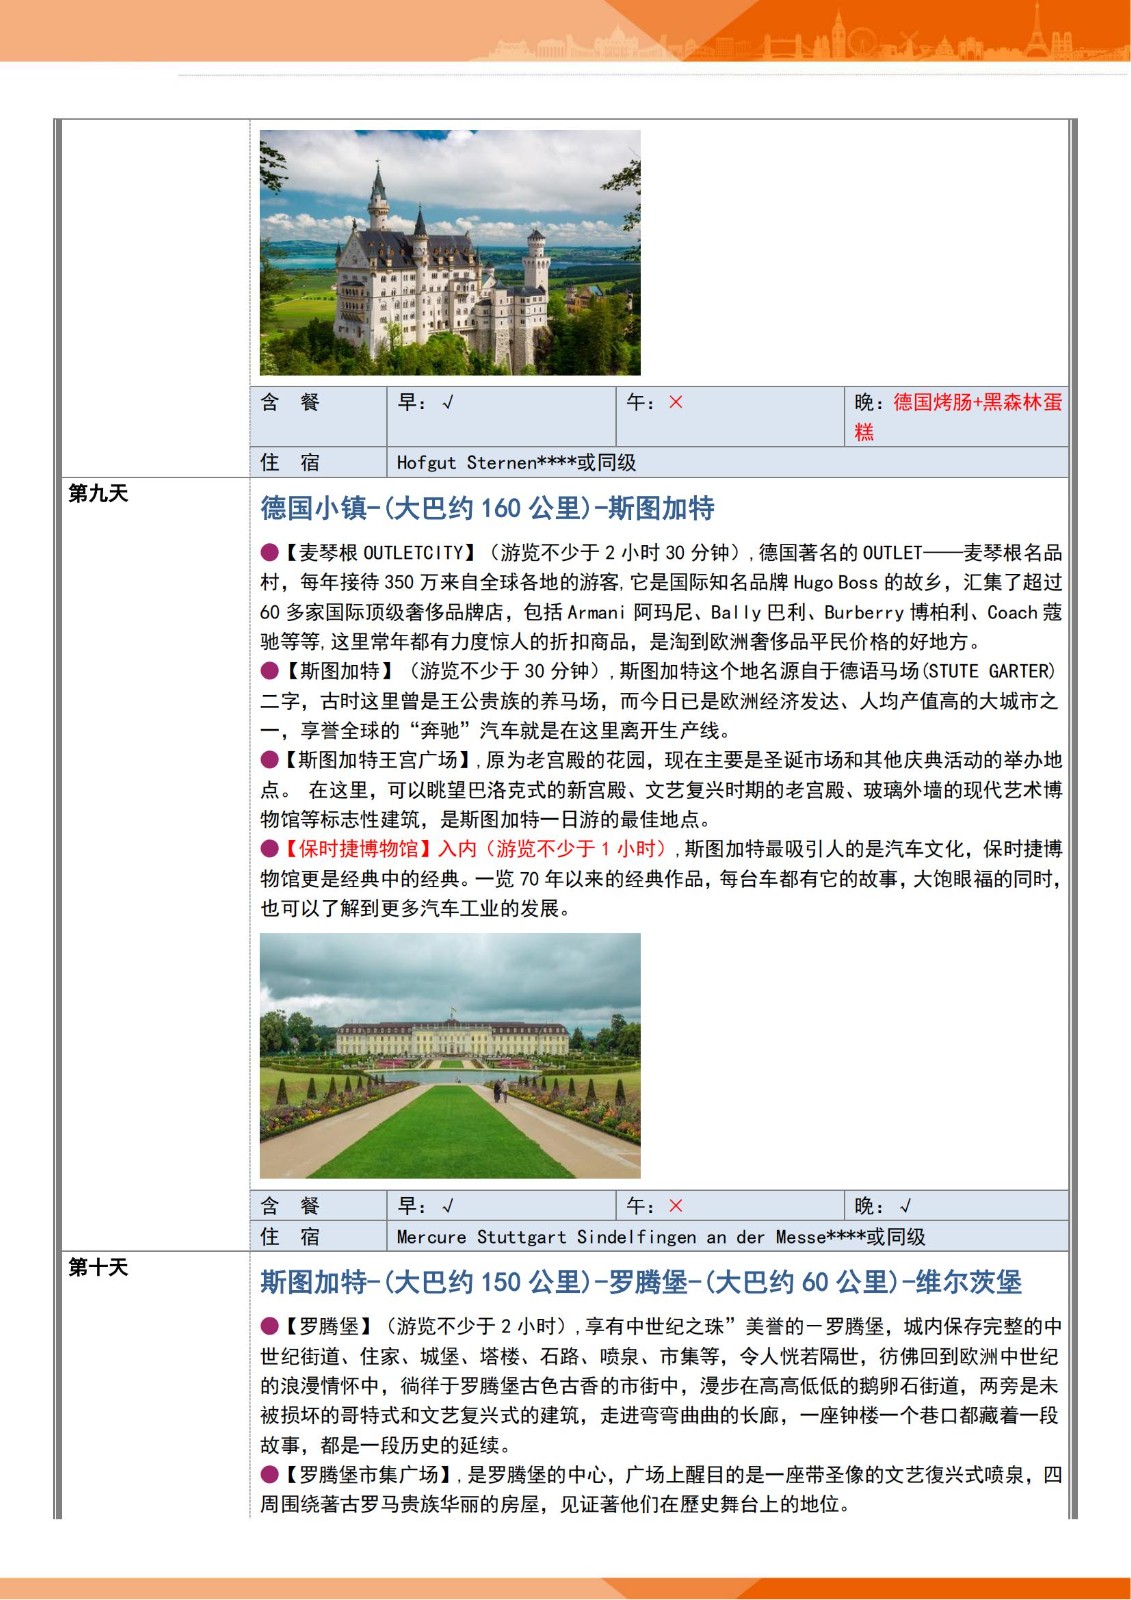Click purple bullet dot before 【罗腾堡市集广场】

coord(270,1475)
